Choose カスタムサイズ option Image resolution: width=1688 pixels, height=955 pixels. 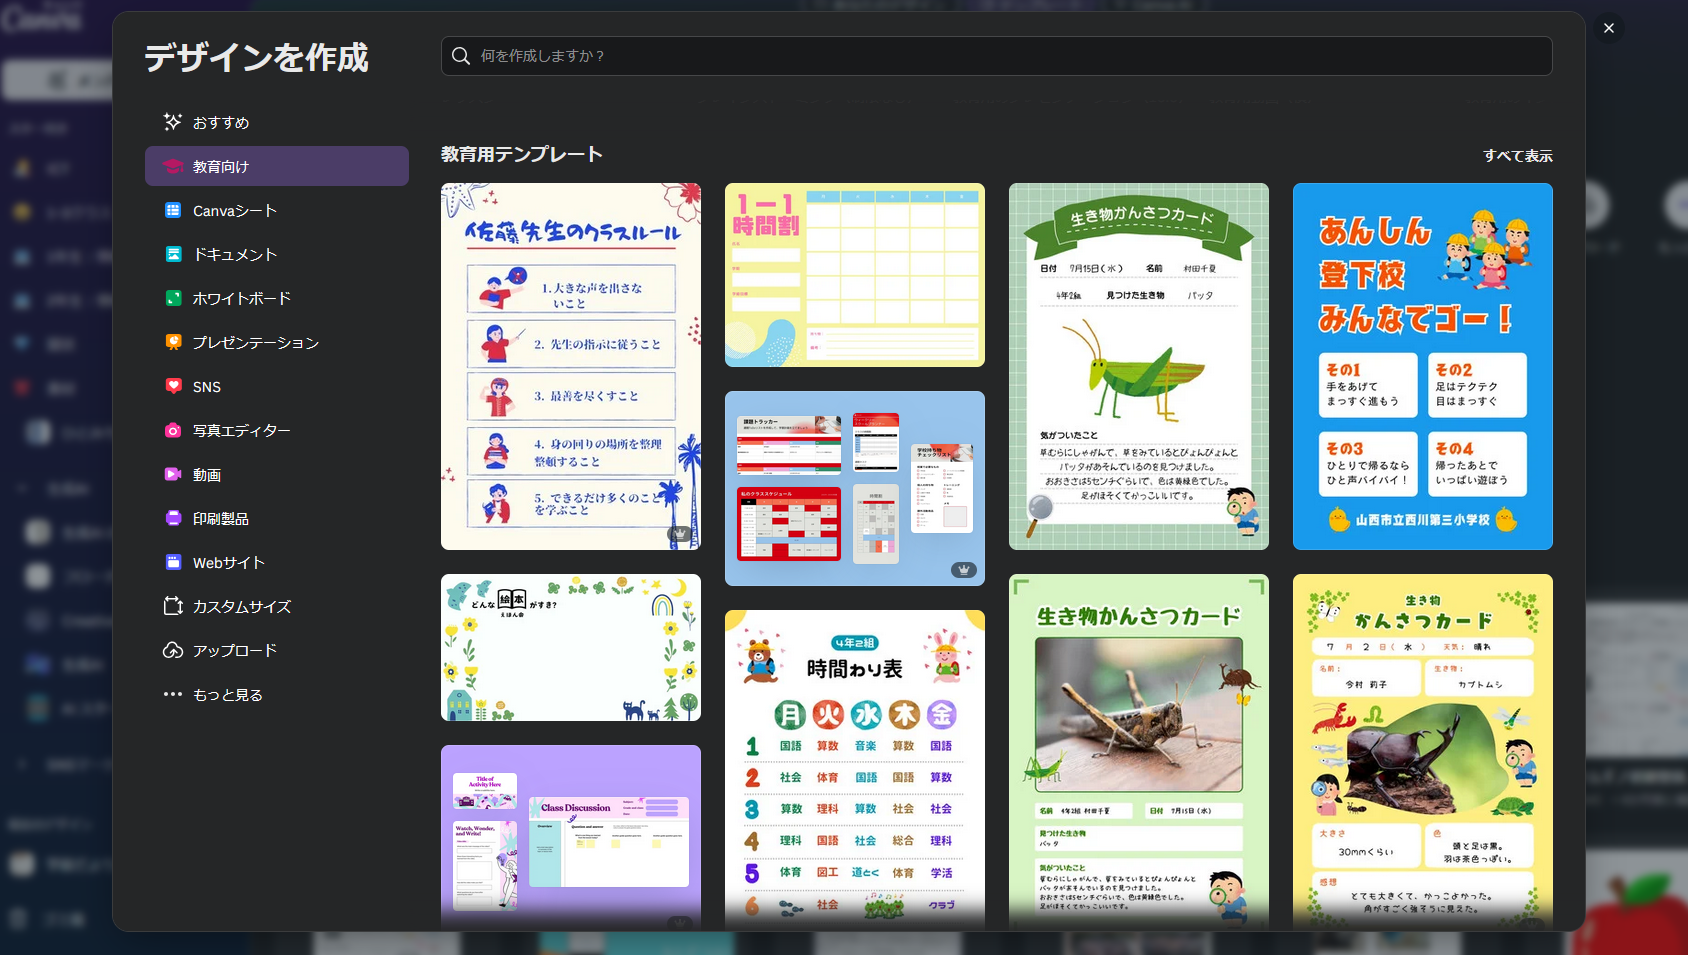click(277, 606)
